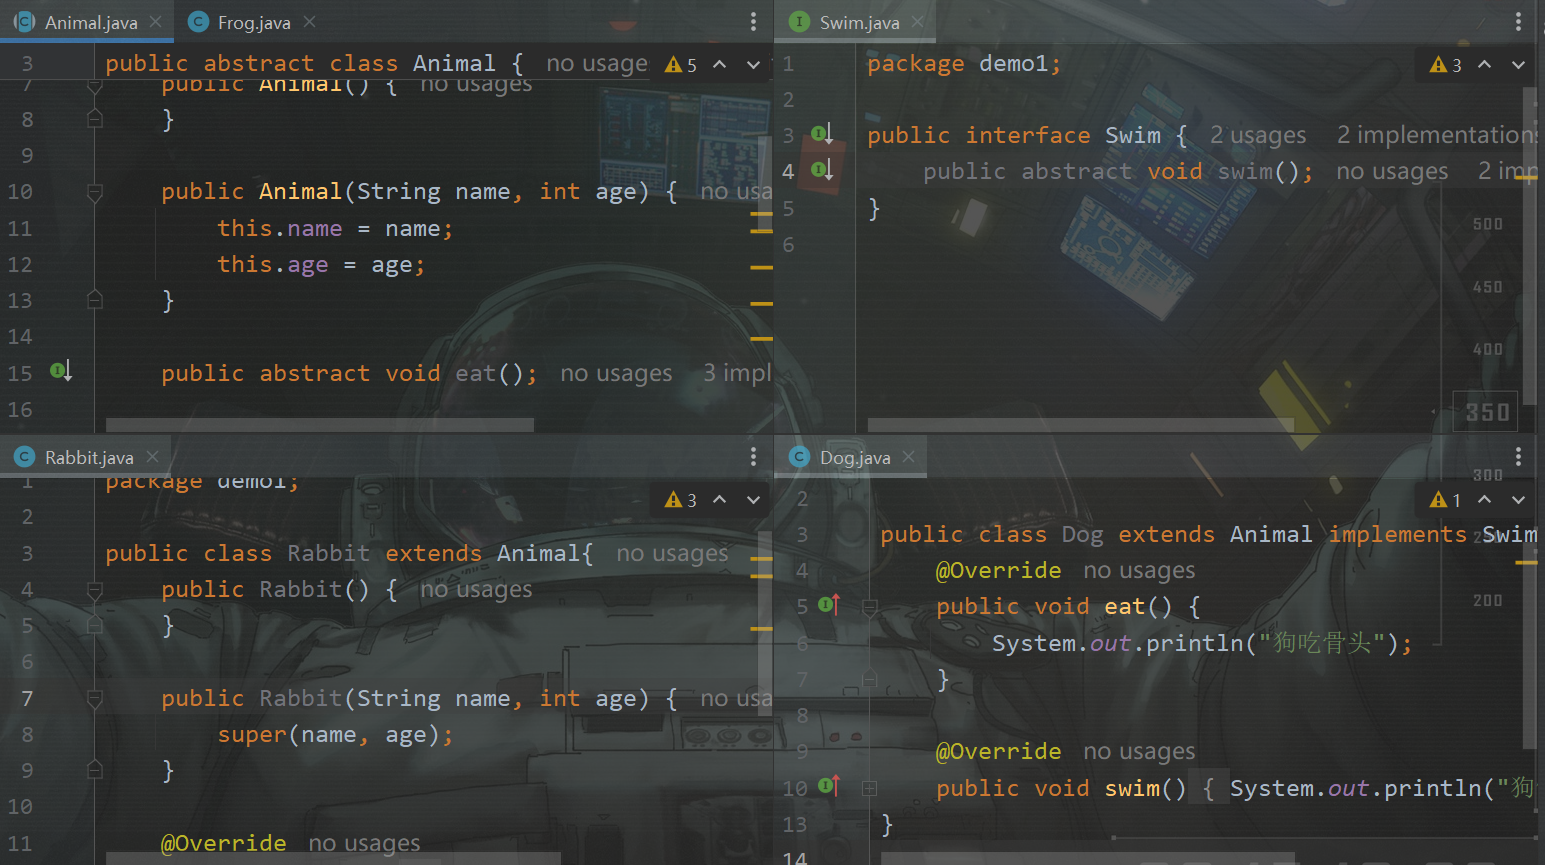This screenshot has height=865, width=1545.
Task: Go to next highlighted error in Rabbit.java
Action: (753, 500)
